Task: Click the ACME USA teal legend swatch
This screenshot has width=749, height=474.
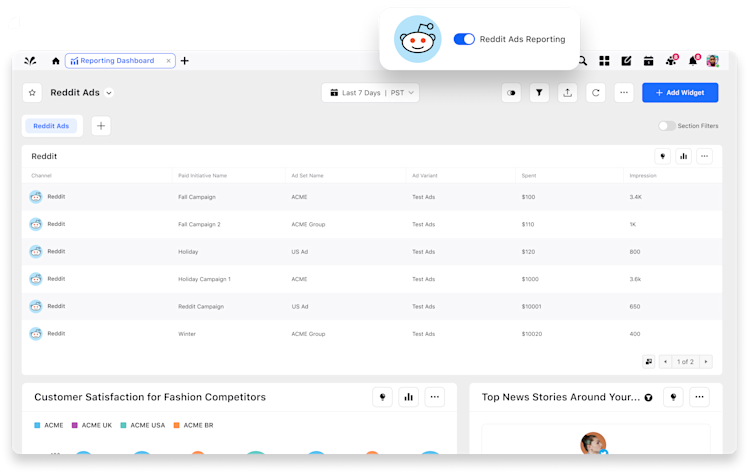Action: [123, 425]
